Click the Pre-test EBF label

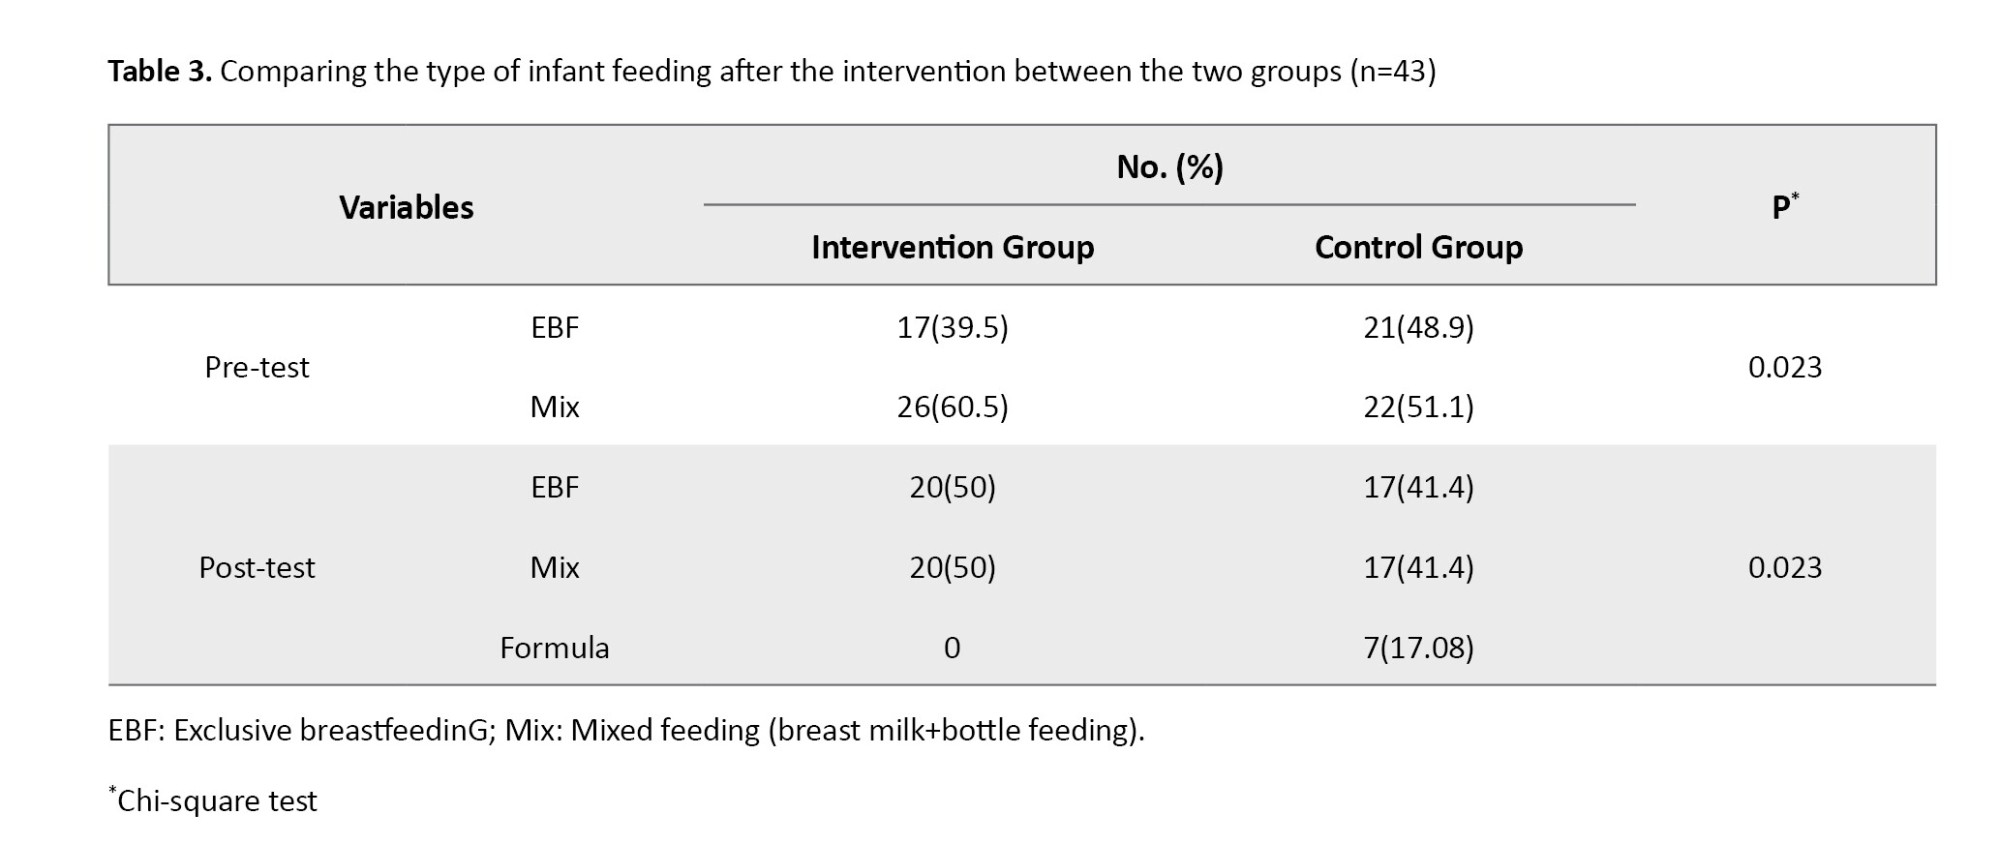(x=554, y=327)
